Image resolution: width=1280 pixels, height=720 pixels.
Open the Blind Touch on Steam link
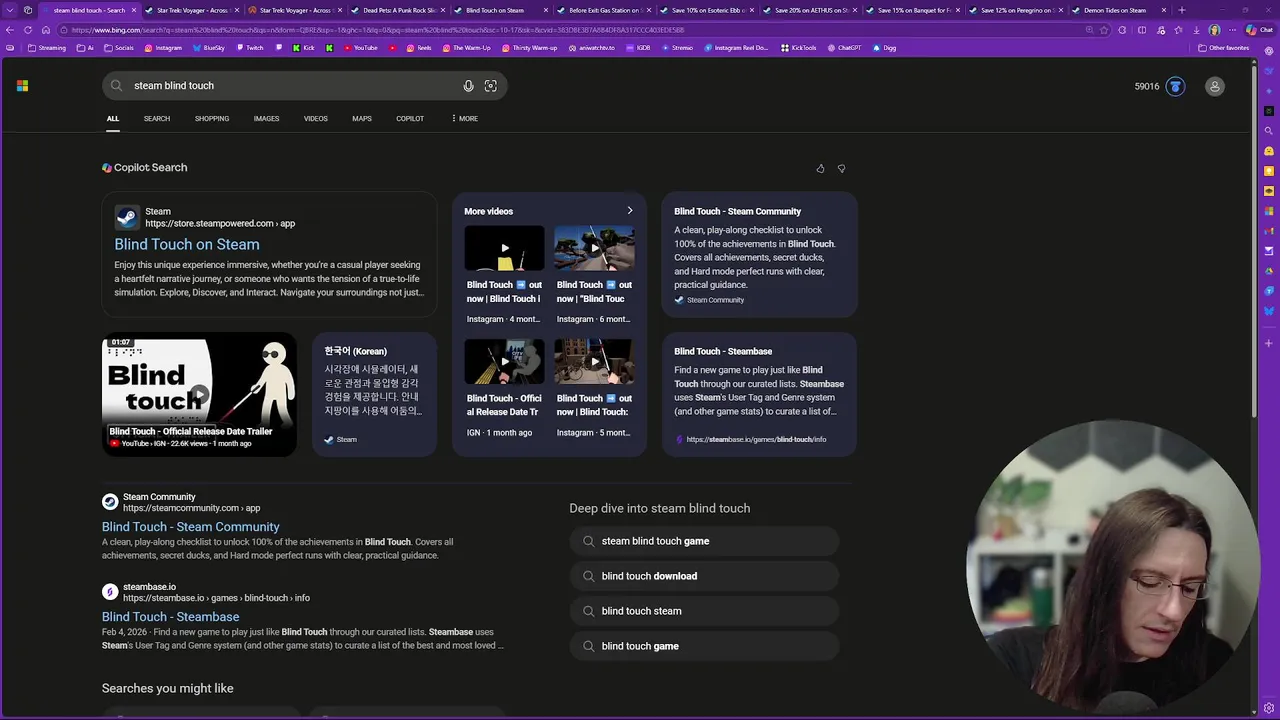tap(187, 244)
